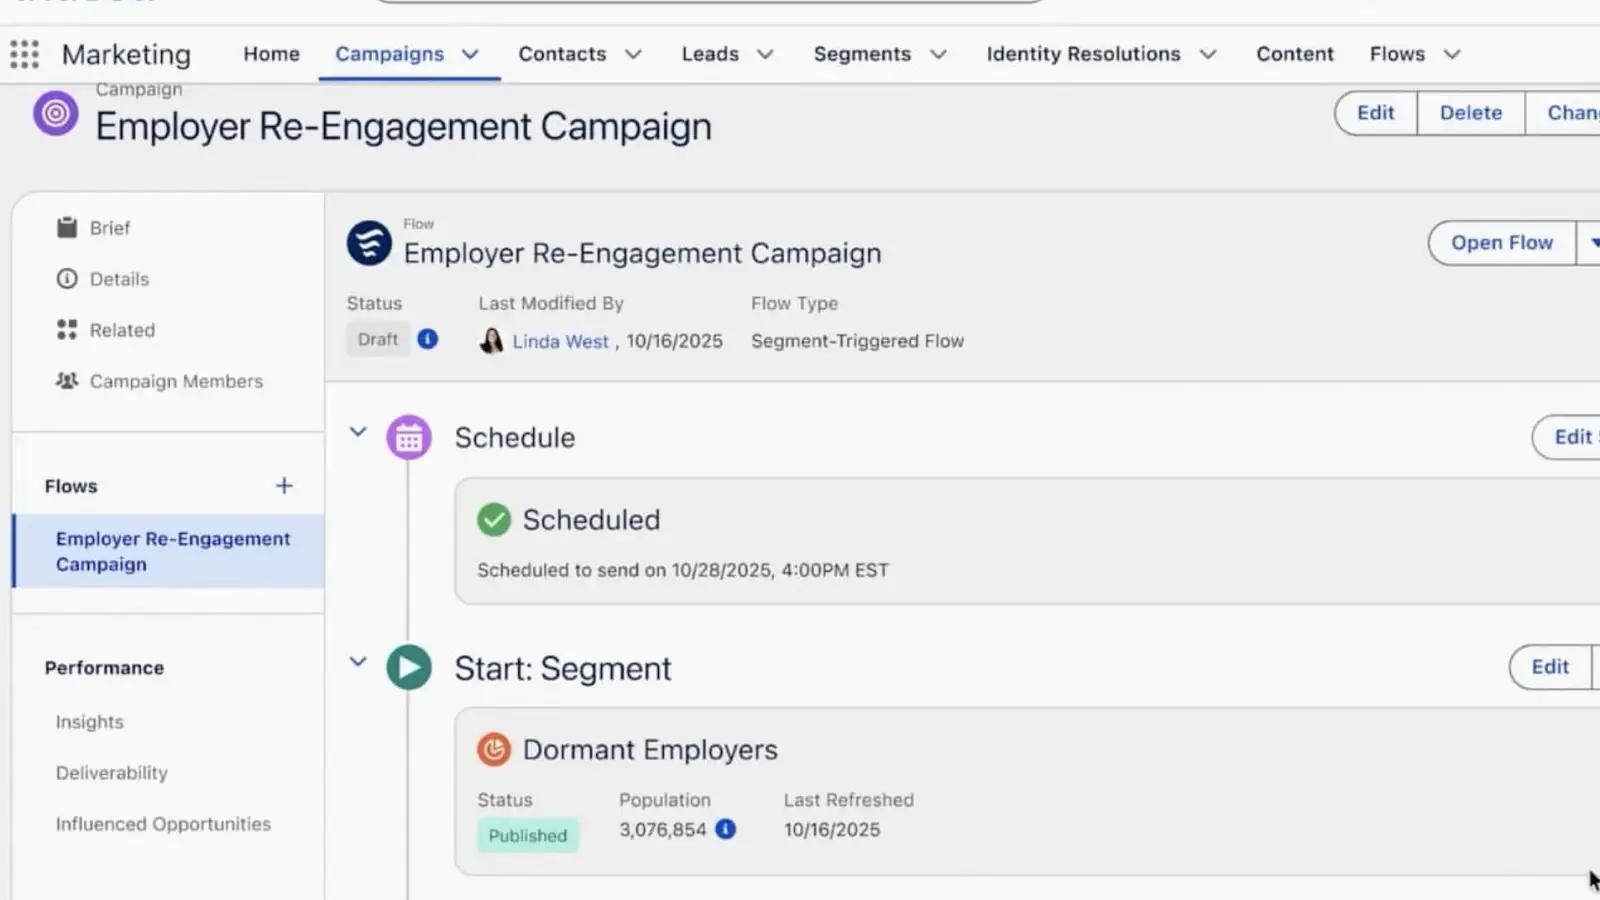
Task: Click the Open Flow button
Action: point(1502,243)
